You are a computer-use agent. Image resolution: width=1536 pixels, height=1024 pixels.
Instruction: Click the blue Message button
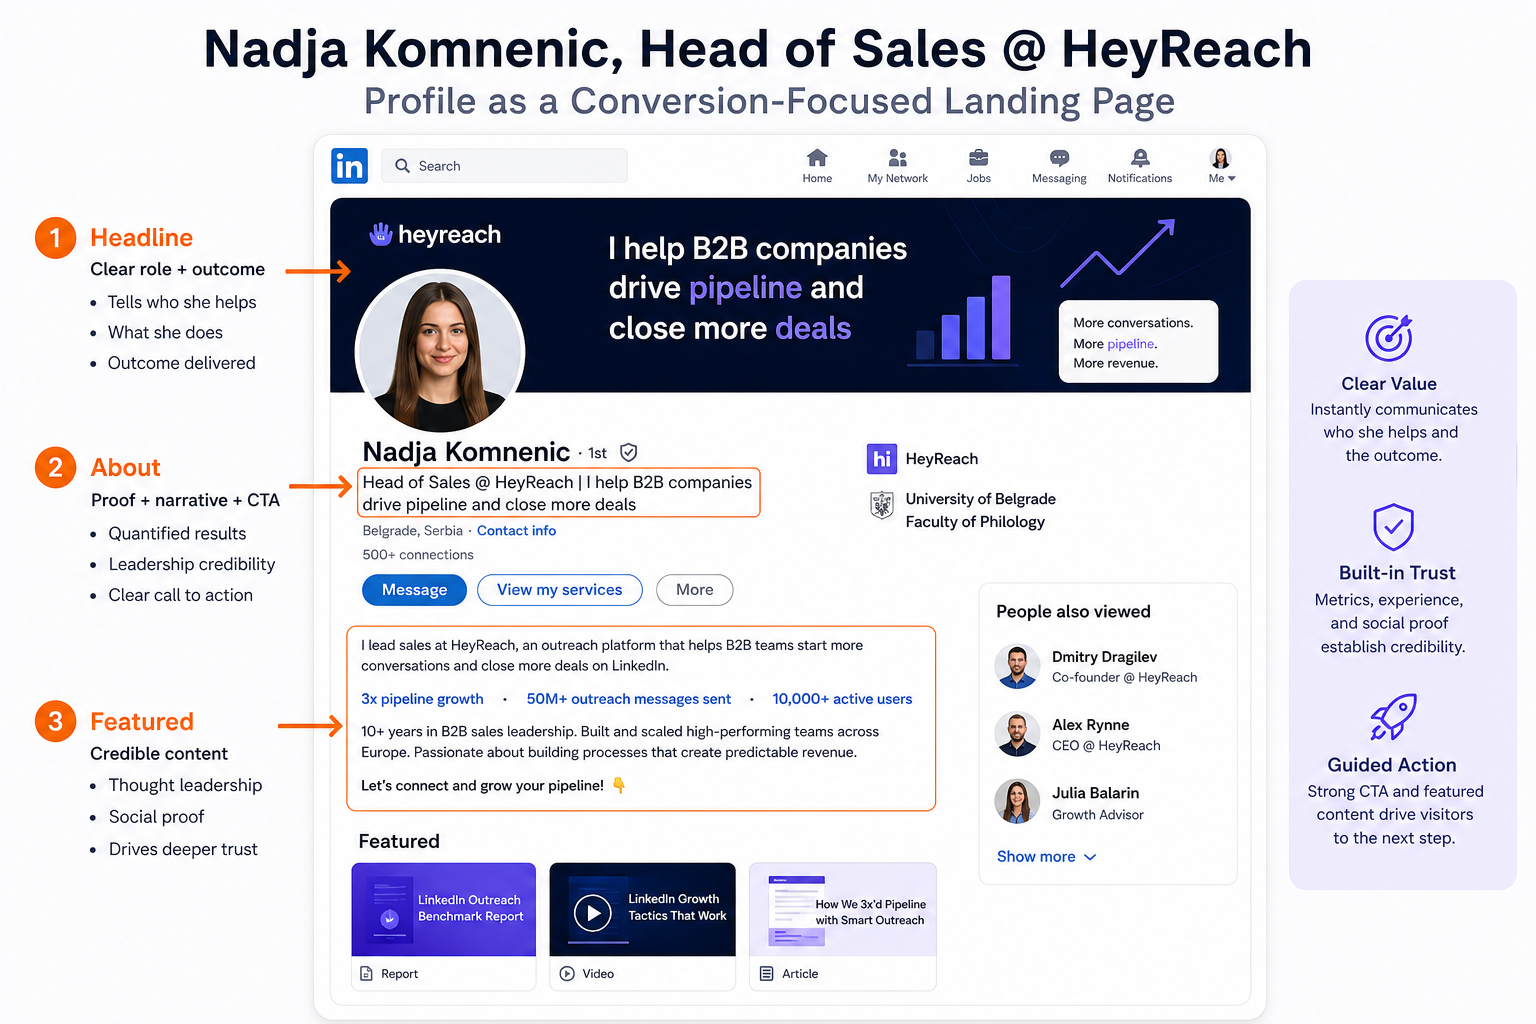pyautogui.click(x=414, y=590)
